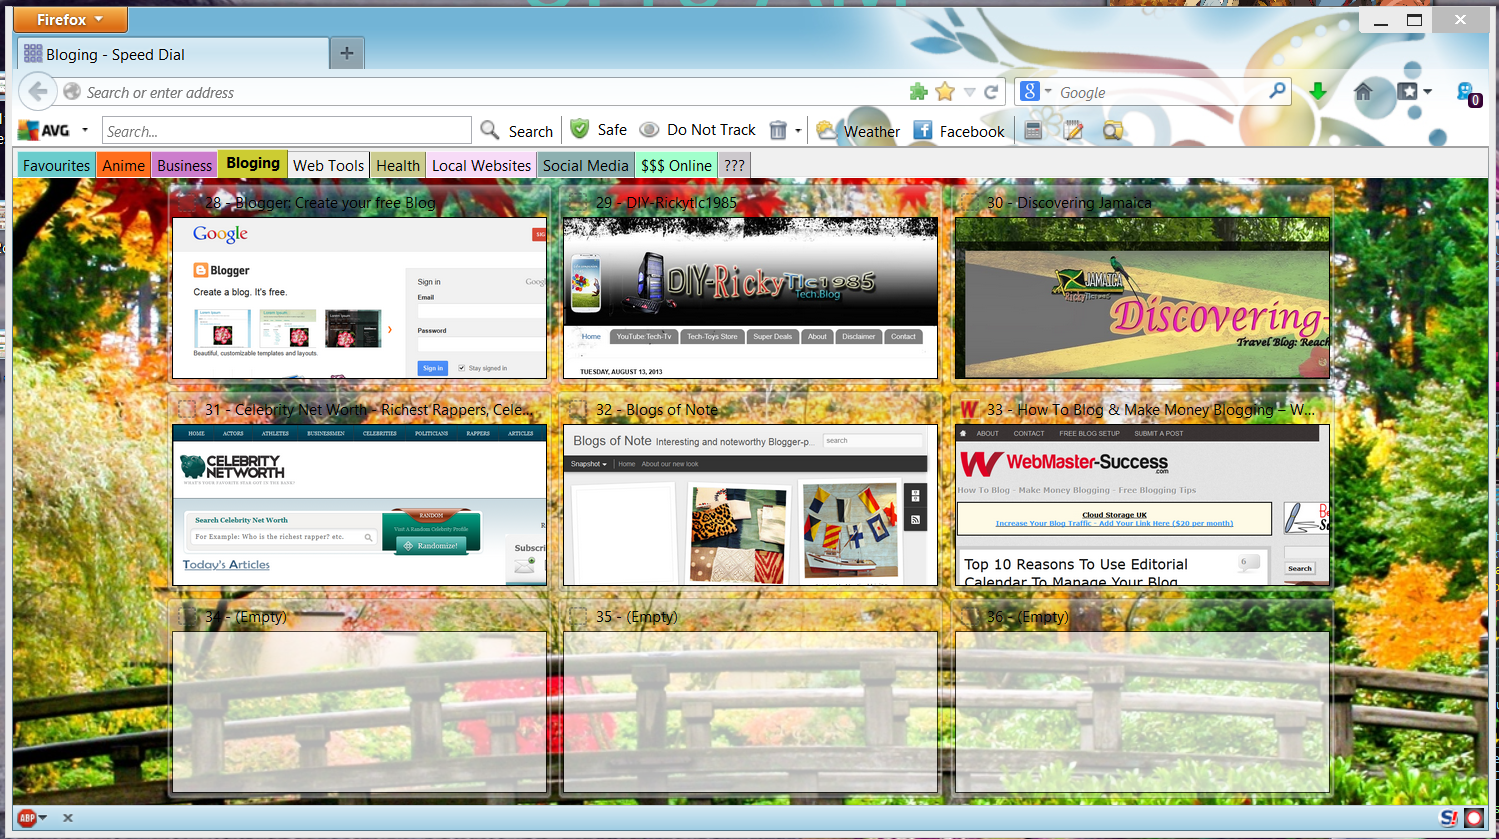Click the Adblock Plus icon in add-on bar
The width and height of the screenshot is (1499, 839).
pos(27,818)
